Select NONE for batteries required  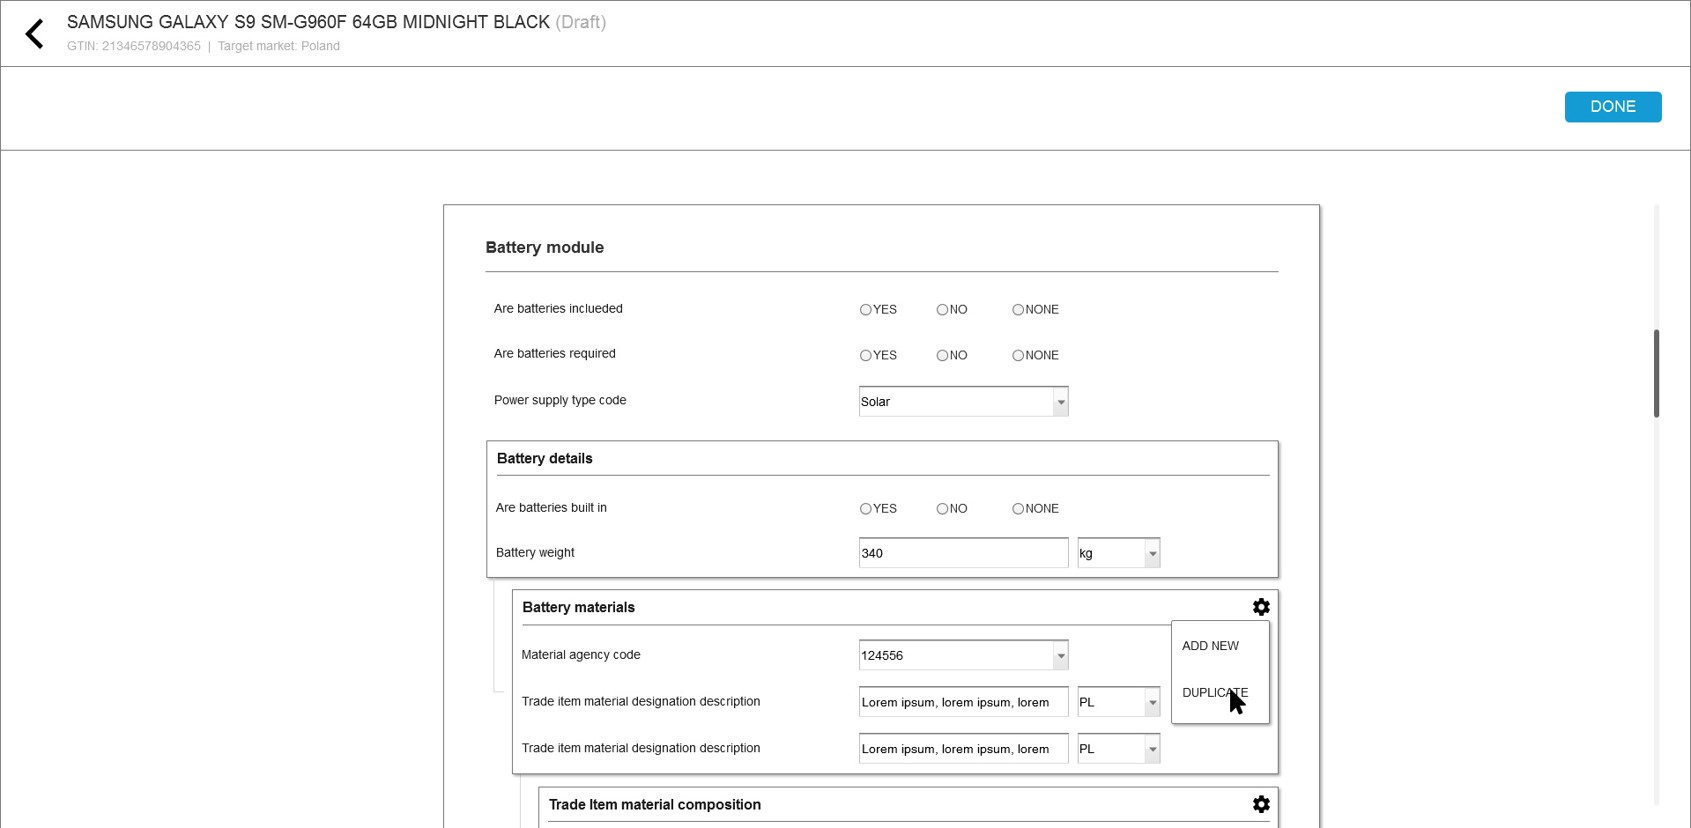click(x=1018, y=356)
